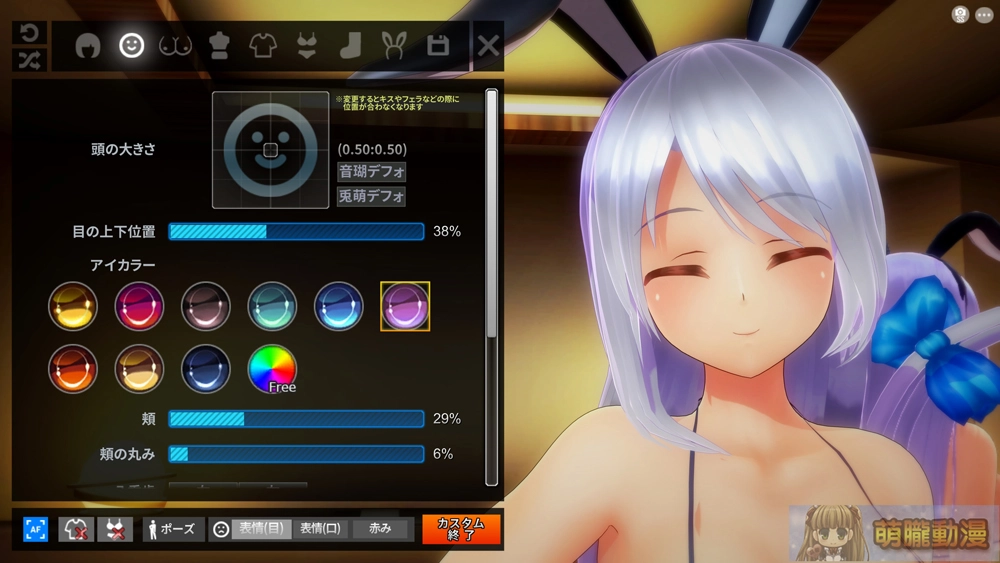Click the shuffle randomize icon
Image resolution: width=1000 pixels, height=563 pixels.
click(x=29, y=60)
